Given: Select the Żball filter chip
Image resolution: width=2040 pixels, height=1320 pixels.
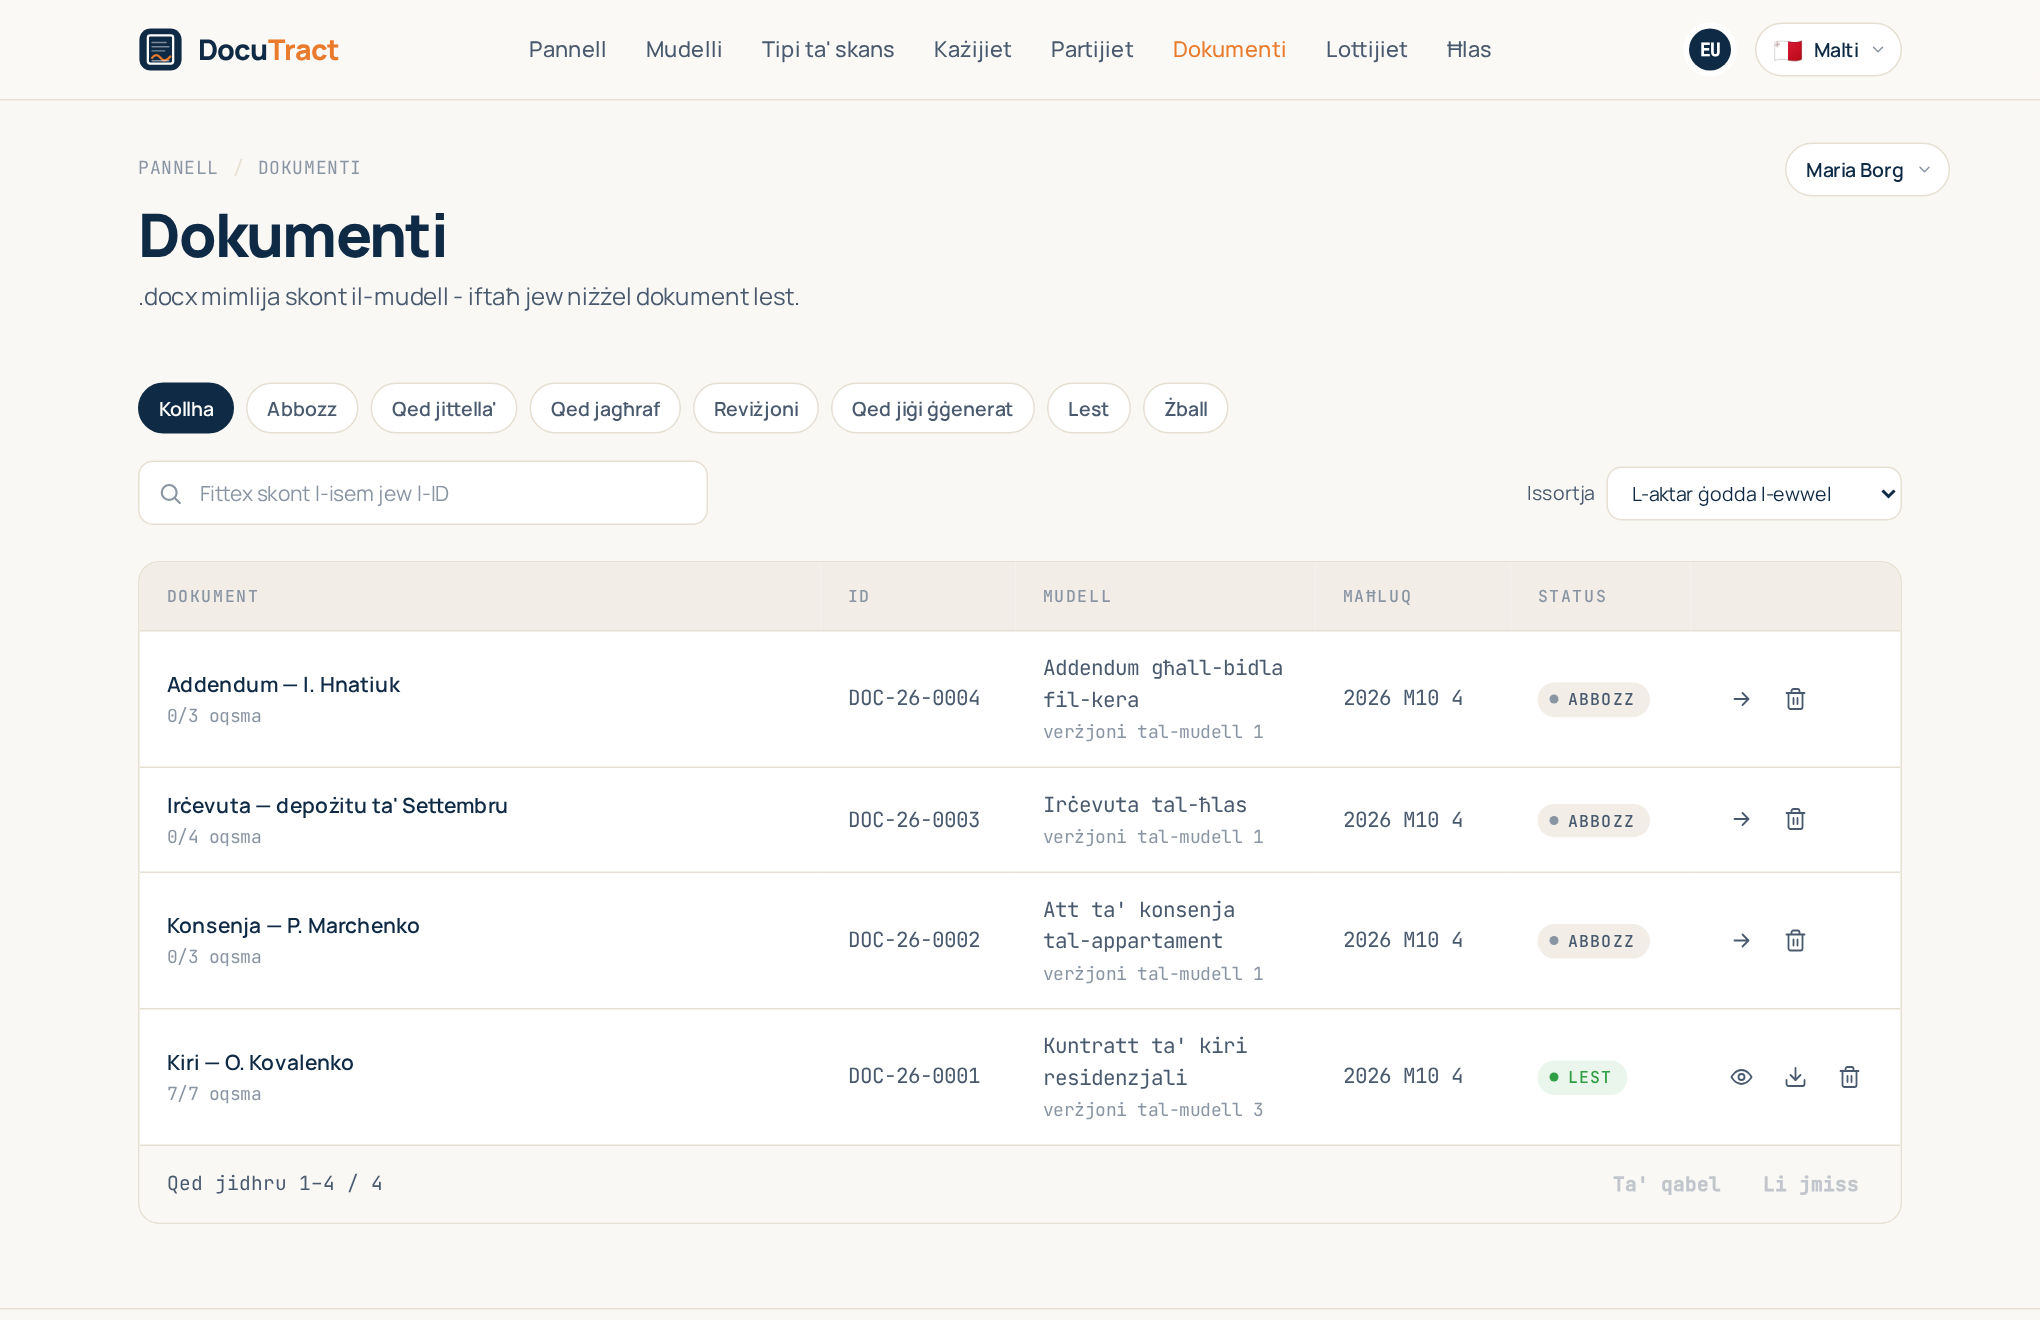Looking at the screenshot, I should pyautogui.click(x=1186, y=409).
